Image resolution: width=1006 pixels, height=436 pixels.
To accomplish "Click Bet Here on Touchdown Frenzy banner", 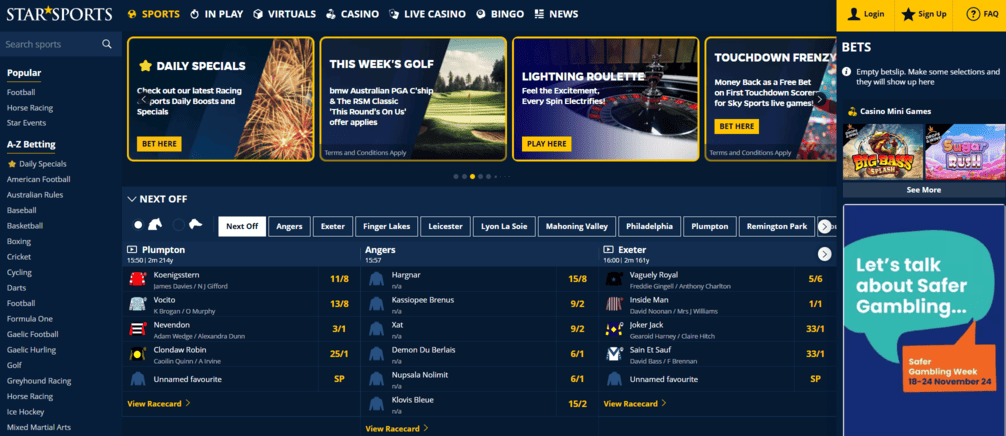I will (737, 127).
